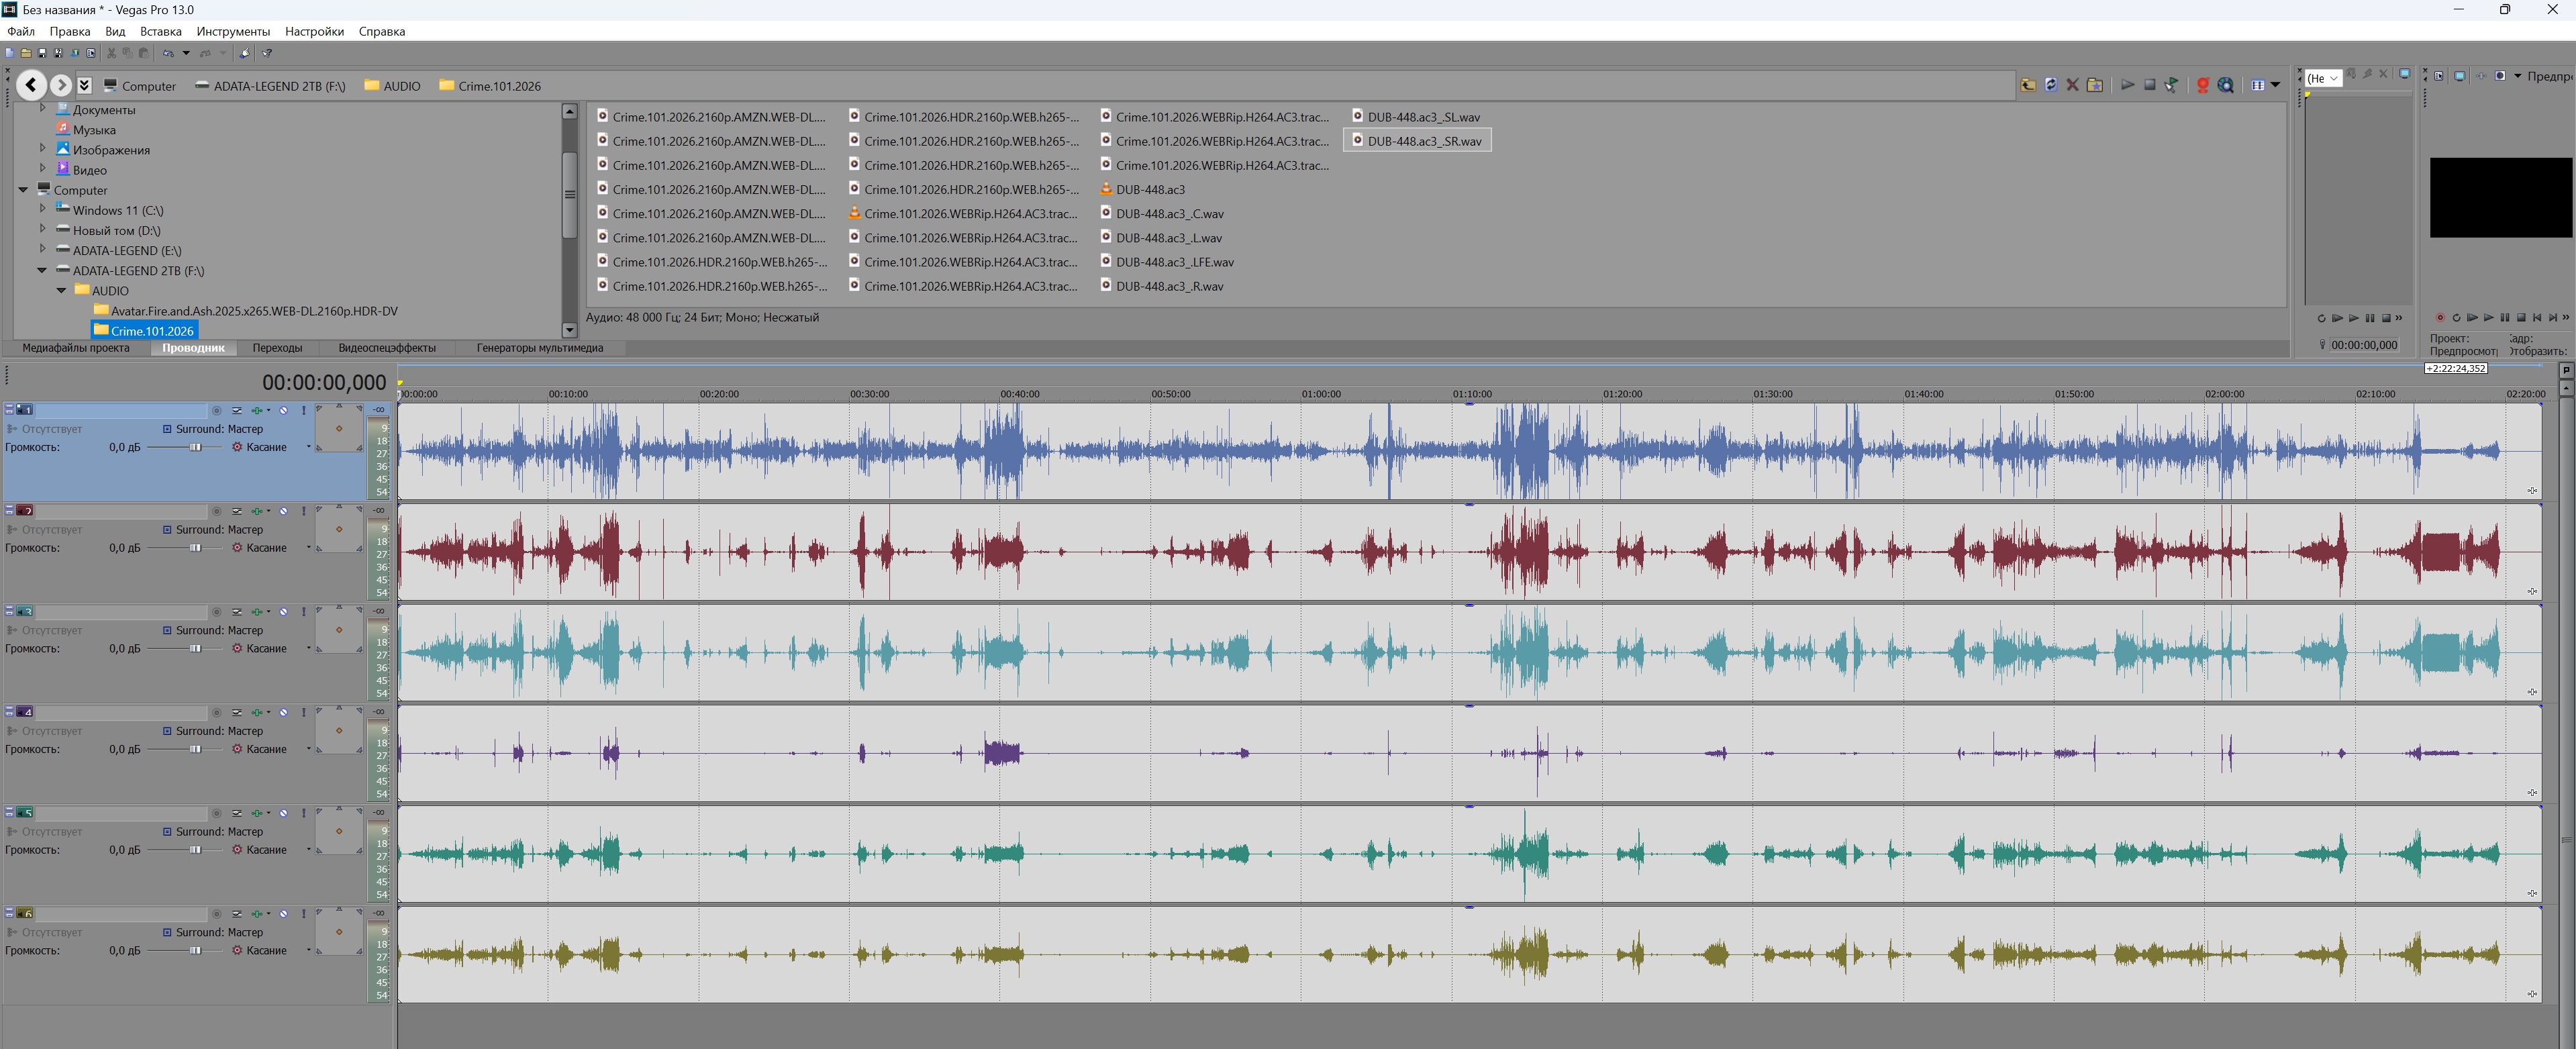Go up one folder level icon
Screen dimensions: 2576x1049
click(x=2028, y=85)
